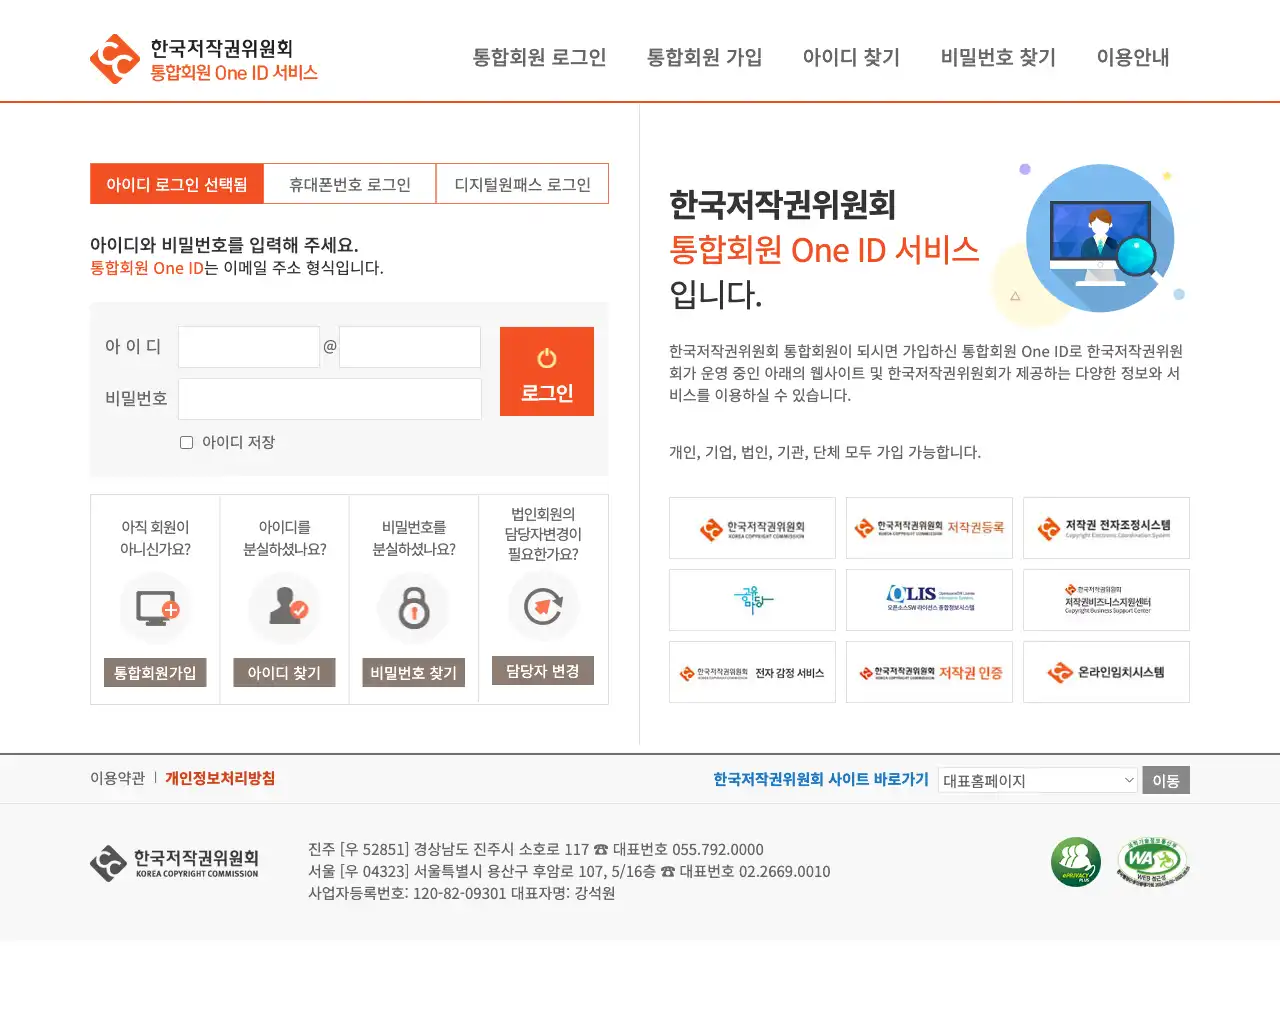Click the WA web accessibility badge
1280x1024 pixels.
click(x=1153, y=862)
